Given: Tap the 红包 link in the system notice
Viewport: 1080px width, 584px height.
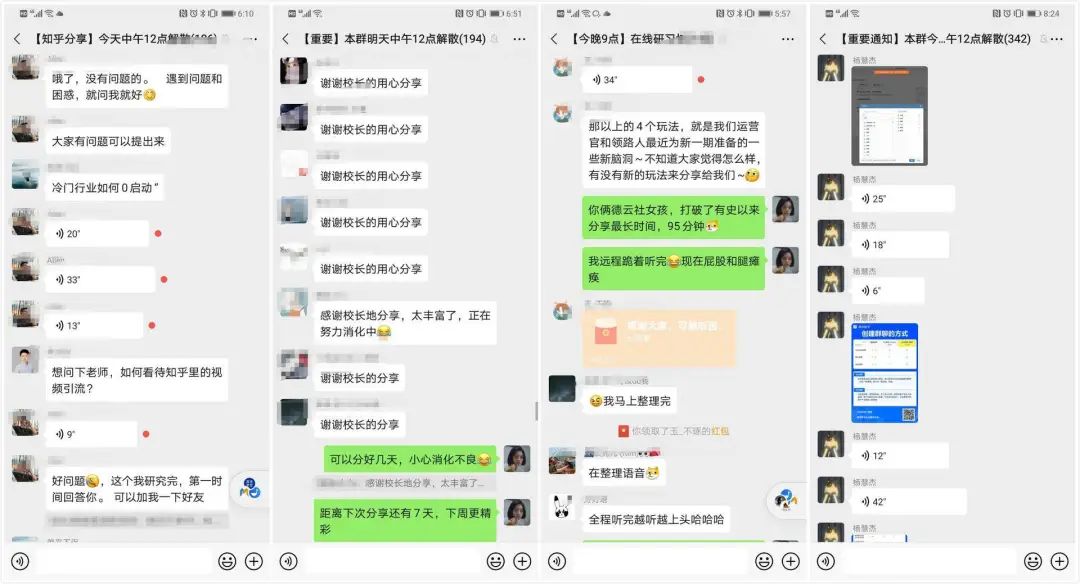Looking at the screenshot, I should point(720,431).
